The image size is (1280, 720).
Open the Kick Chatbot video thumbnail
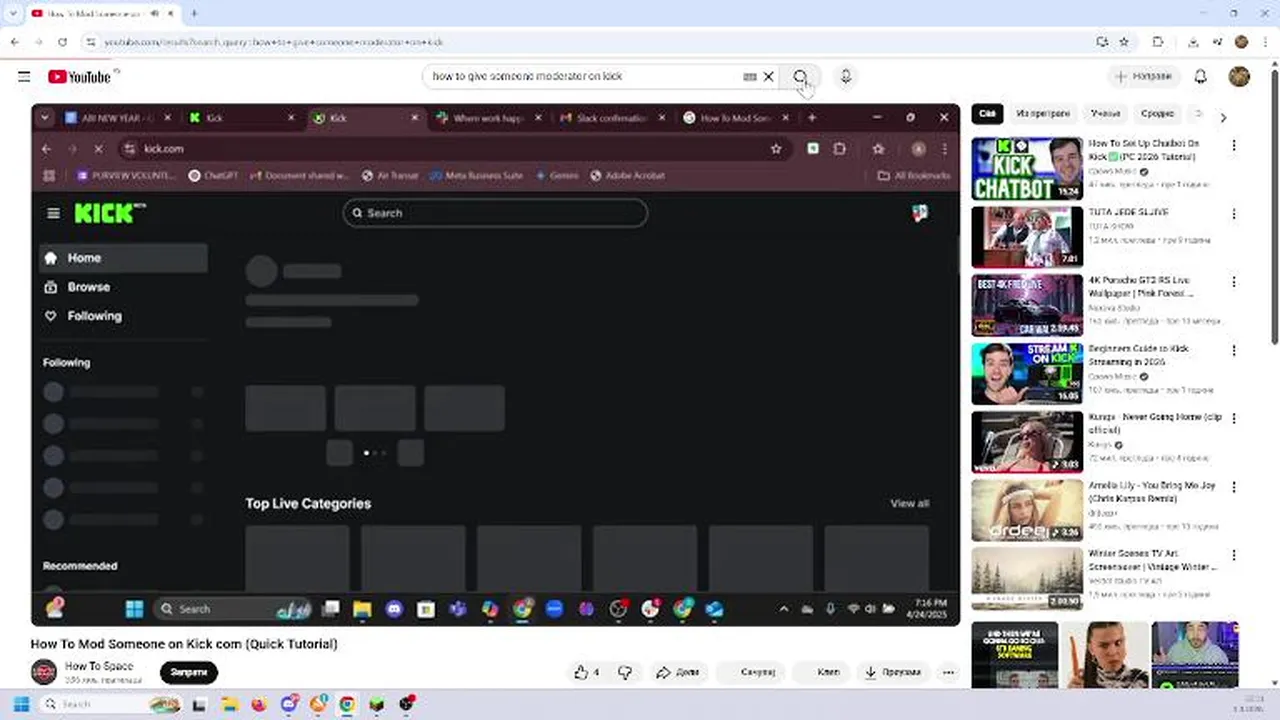click(x=1027, y=168)
